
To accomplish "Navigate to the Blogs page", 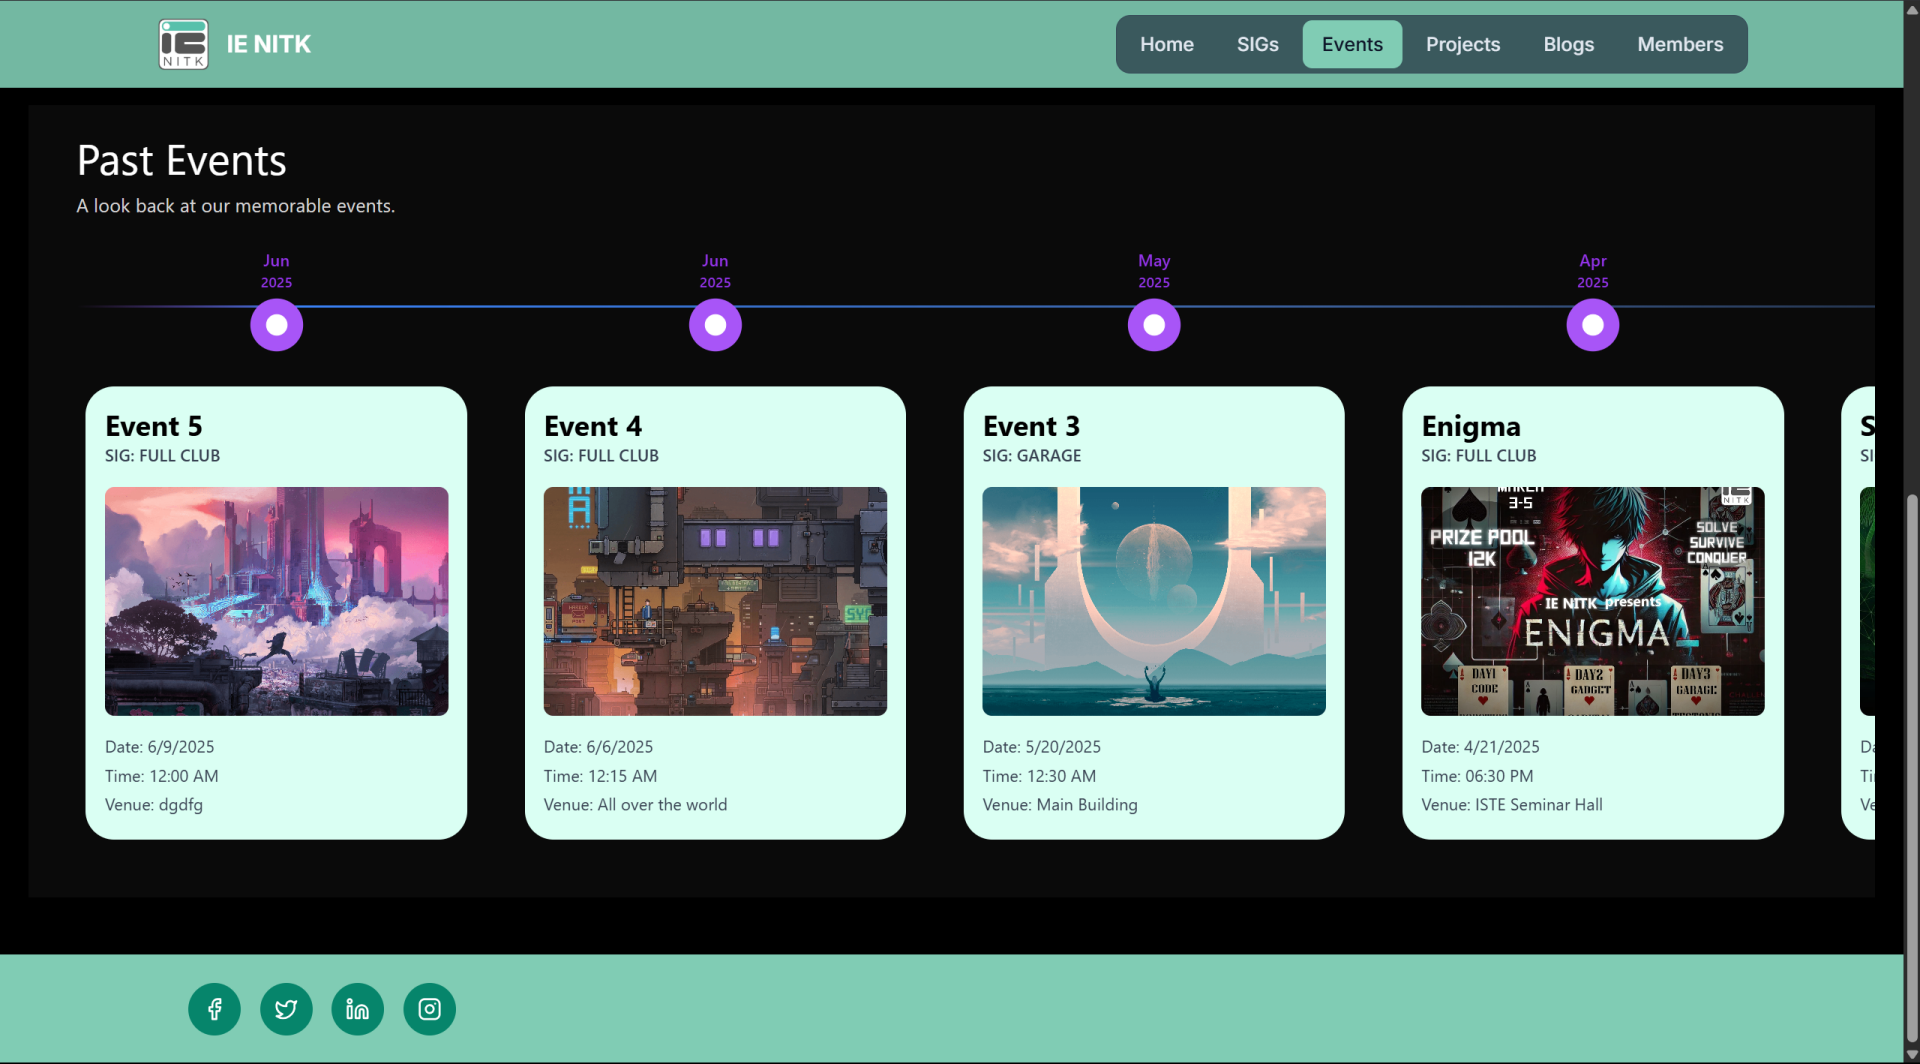I will (x=1568, y=44).
